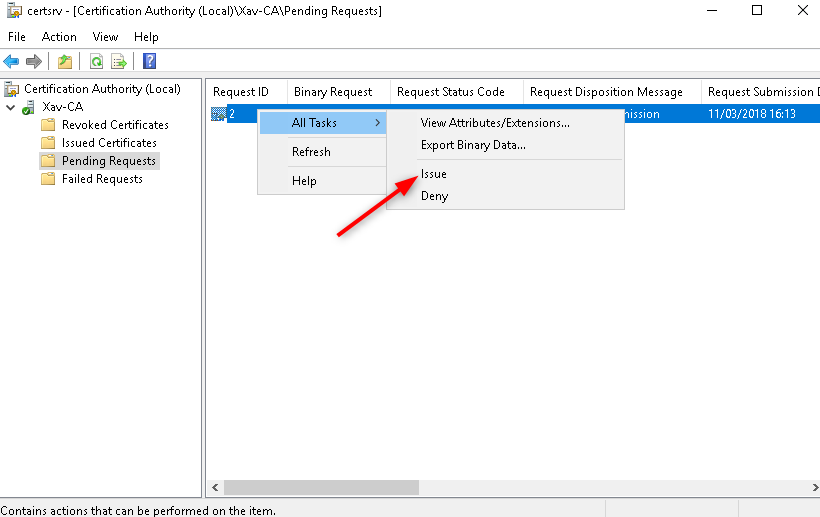Choose Deny in the context submenu
Image resolution: width=820 pixels, height=517 pixels.
(434, 196)
